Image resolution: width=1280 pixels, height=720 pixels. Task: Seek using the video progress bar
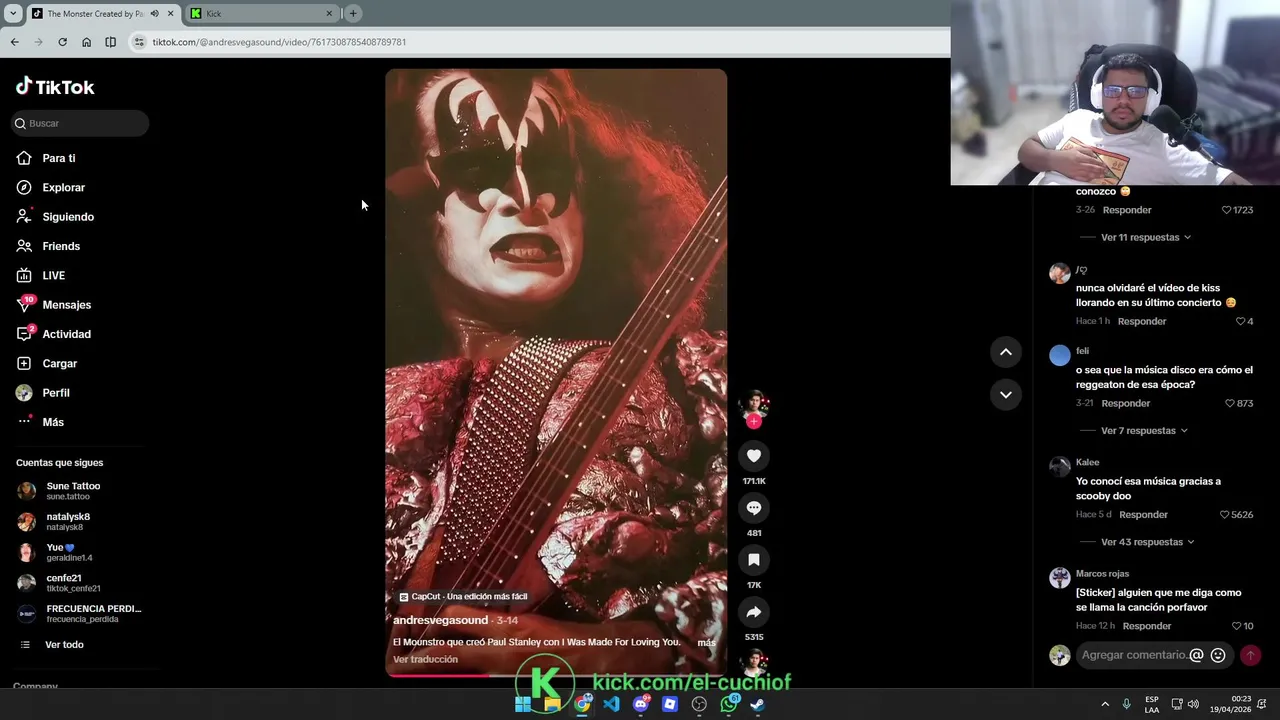[x=556, y=675]
